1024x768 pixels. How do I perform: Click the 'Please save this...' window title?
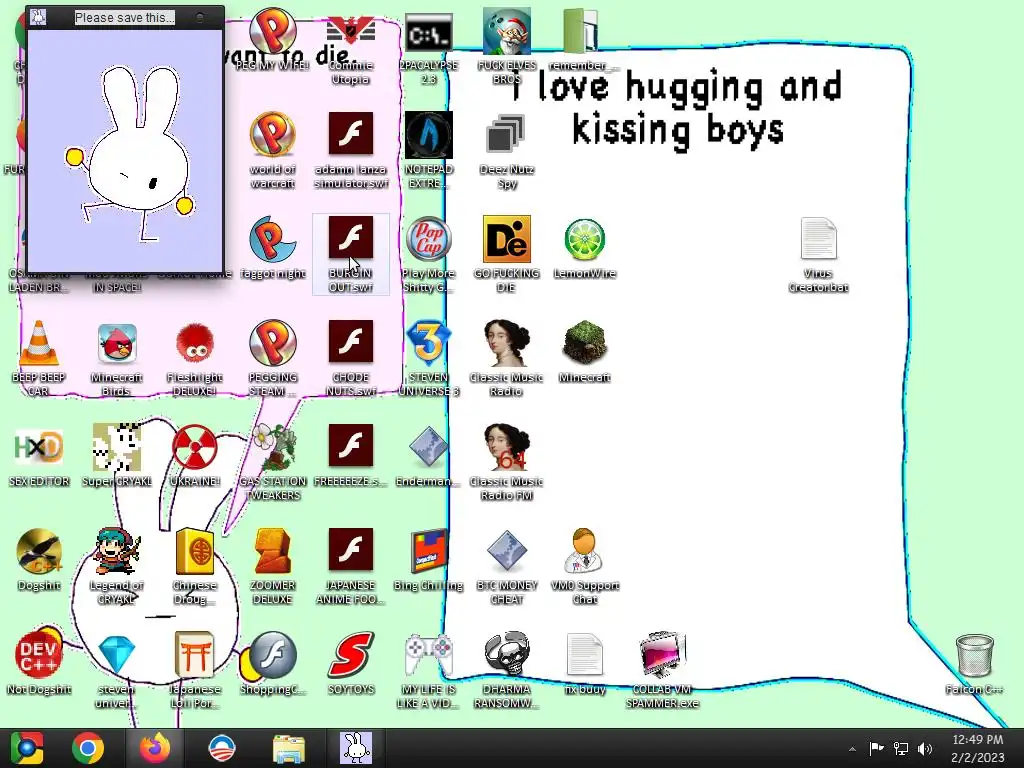point(125,18)
